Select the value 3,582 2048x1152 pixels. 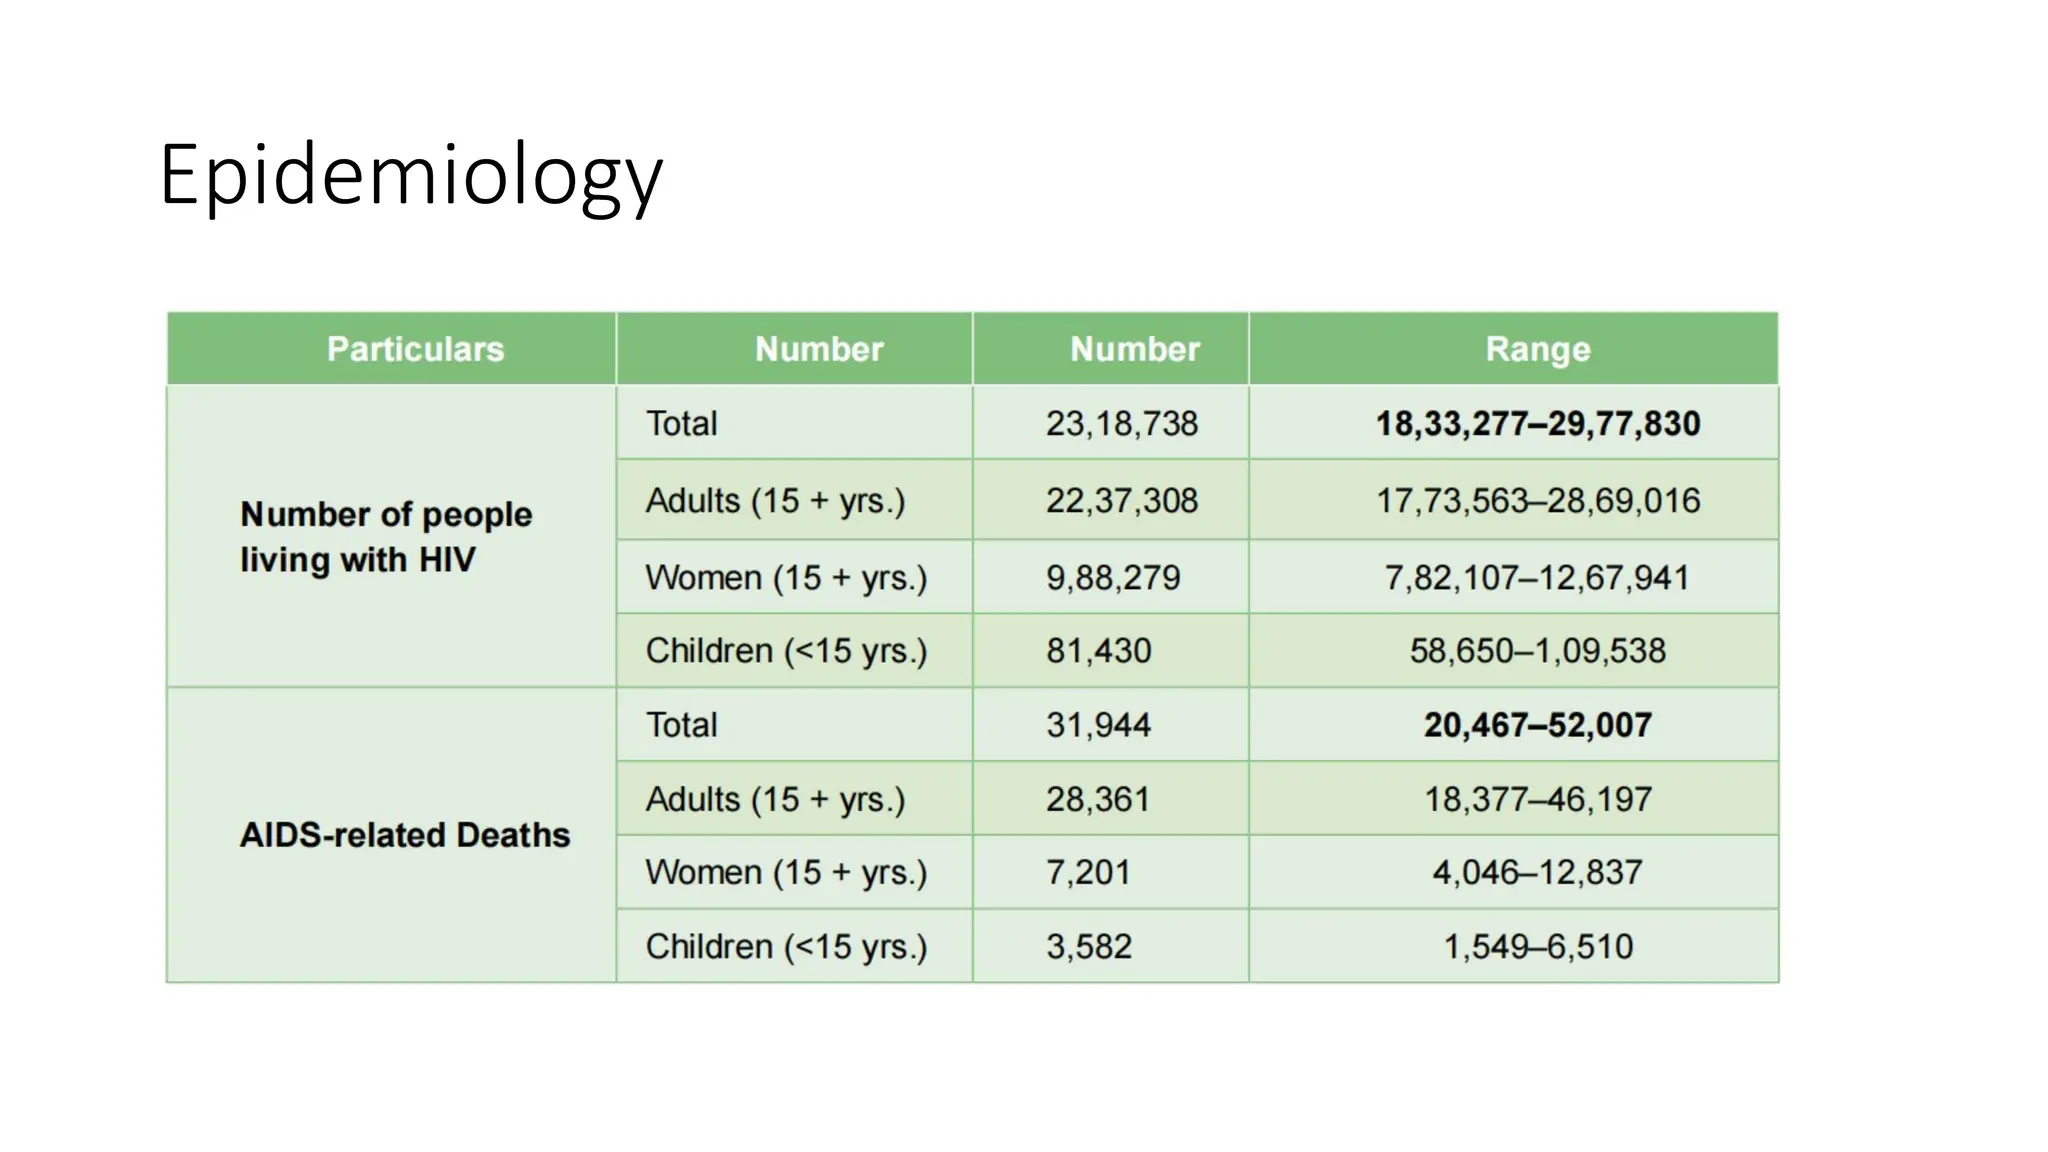click(1089, 946)
